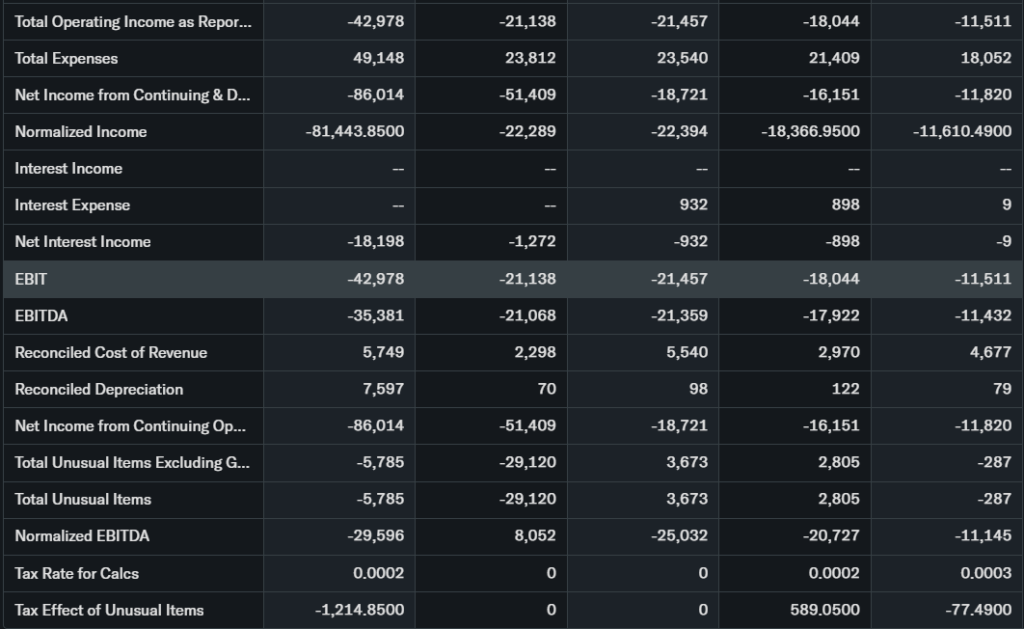
Task: Click the "Total Expenses" row label
Action: (x=66, y=58)
